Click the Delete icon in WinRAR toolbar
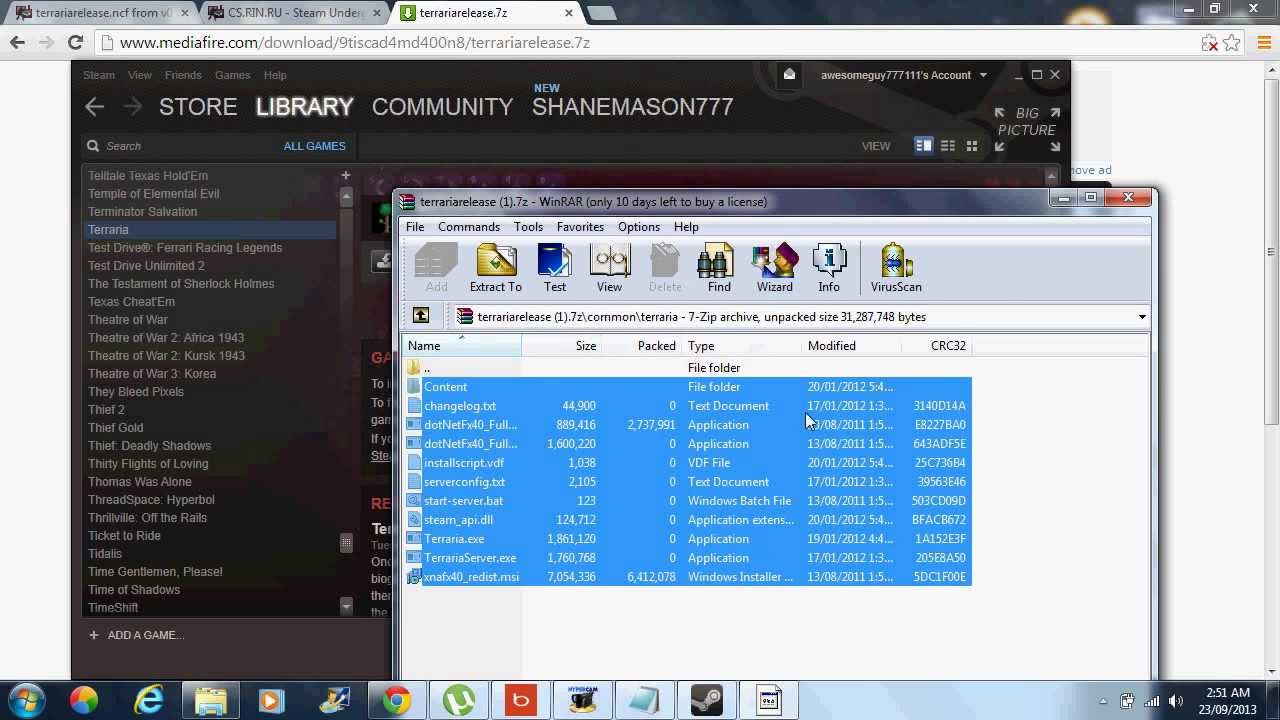 tap(665, 268)
